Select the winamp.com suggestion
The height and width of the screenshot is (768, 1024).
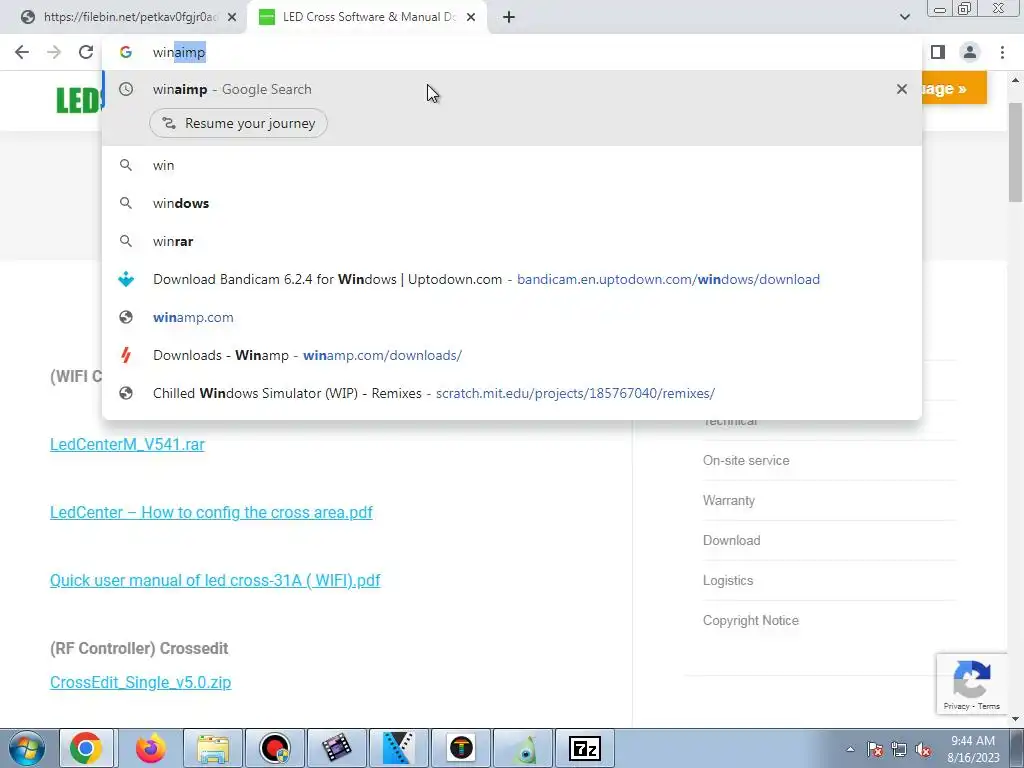click(511, 317)
